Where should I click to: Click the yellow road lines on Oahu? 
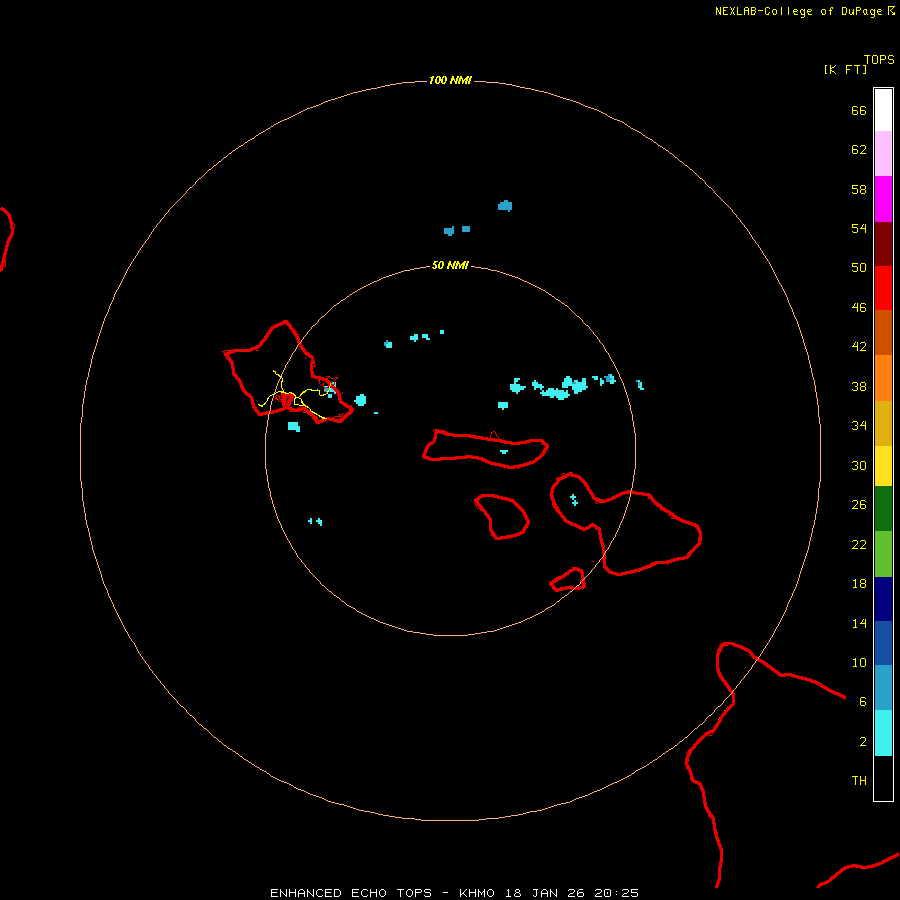pyautogui.click(x=293, y=396)
